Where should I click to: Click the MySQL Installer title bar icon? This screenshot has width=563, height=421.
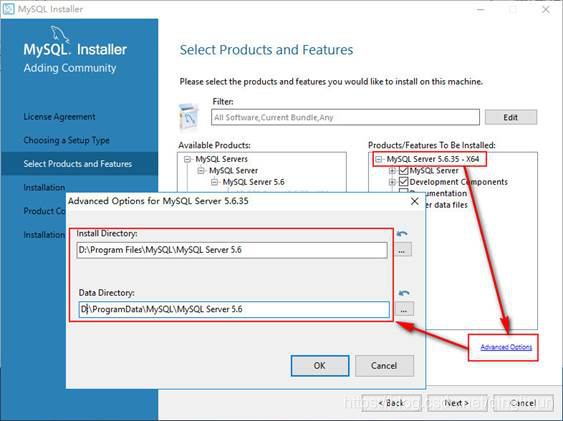[8, 8]
